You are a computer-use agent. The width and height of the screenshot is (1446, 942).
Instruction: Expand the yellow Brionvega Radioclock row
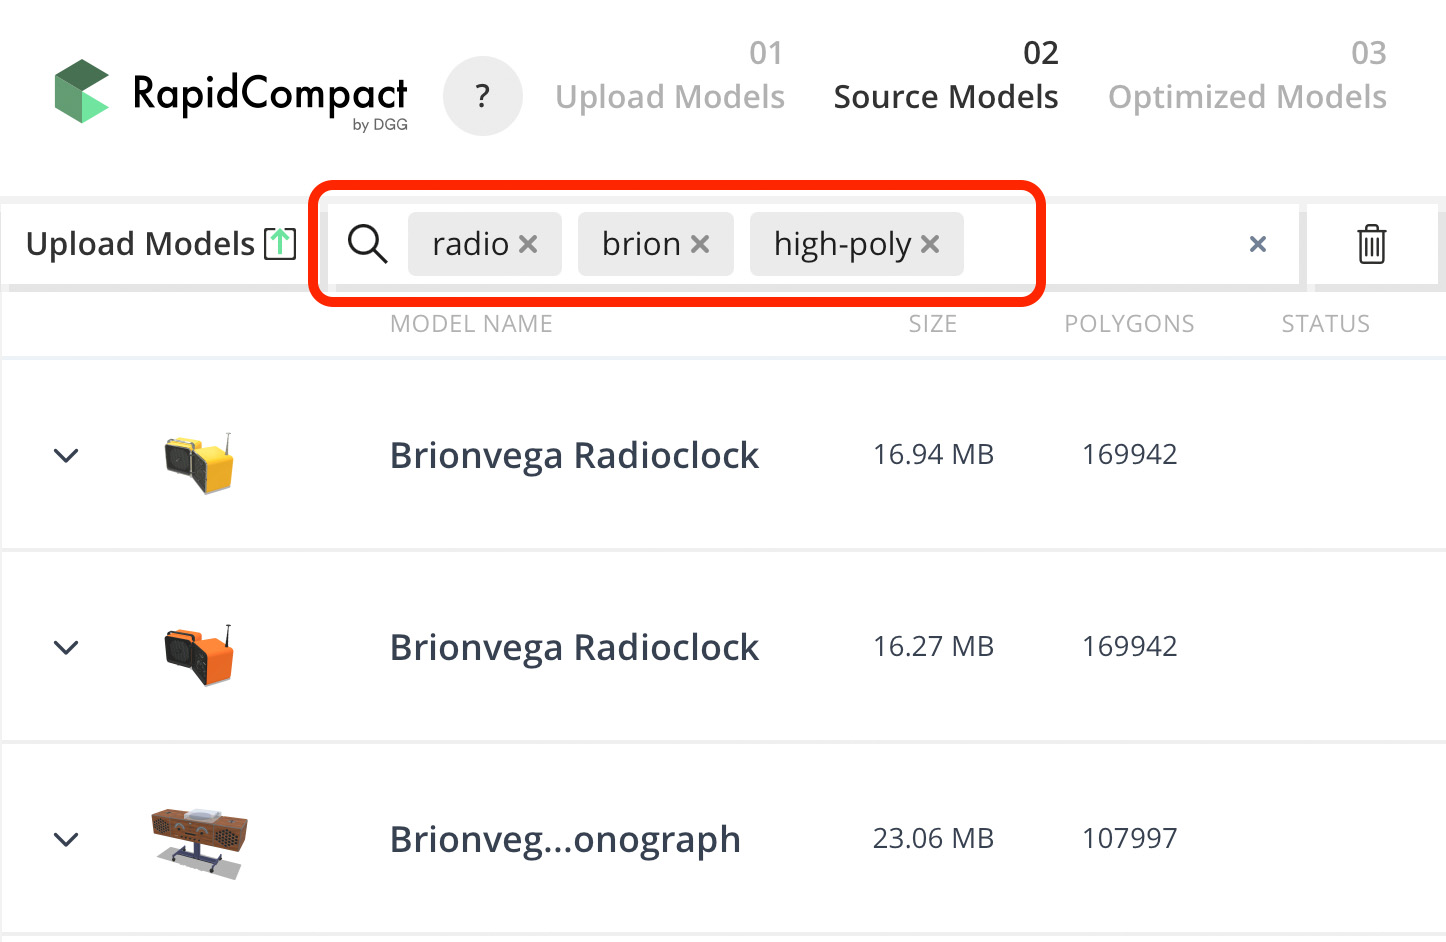[x=66, y=456]
